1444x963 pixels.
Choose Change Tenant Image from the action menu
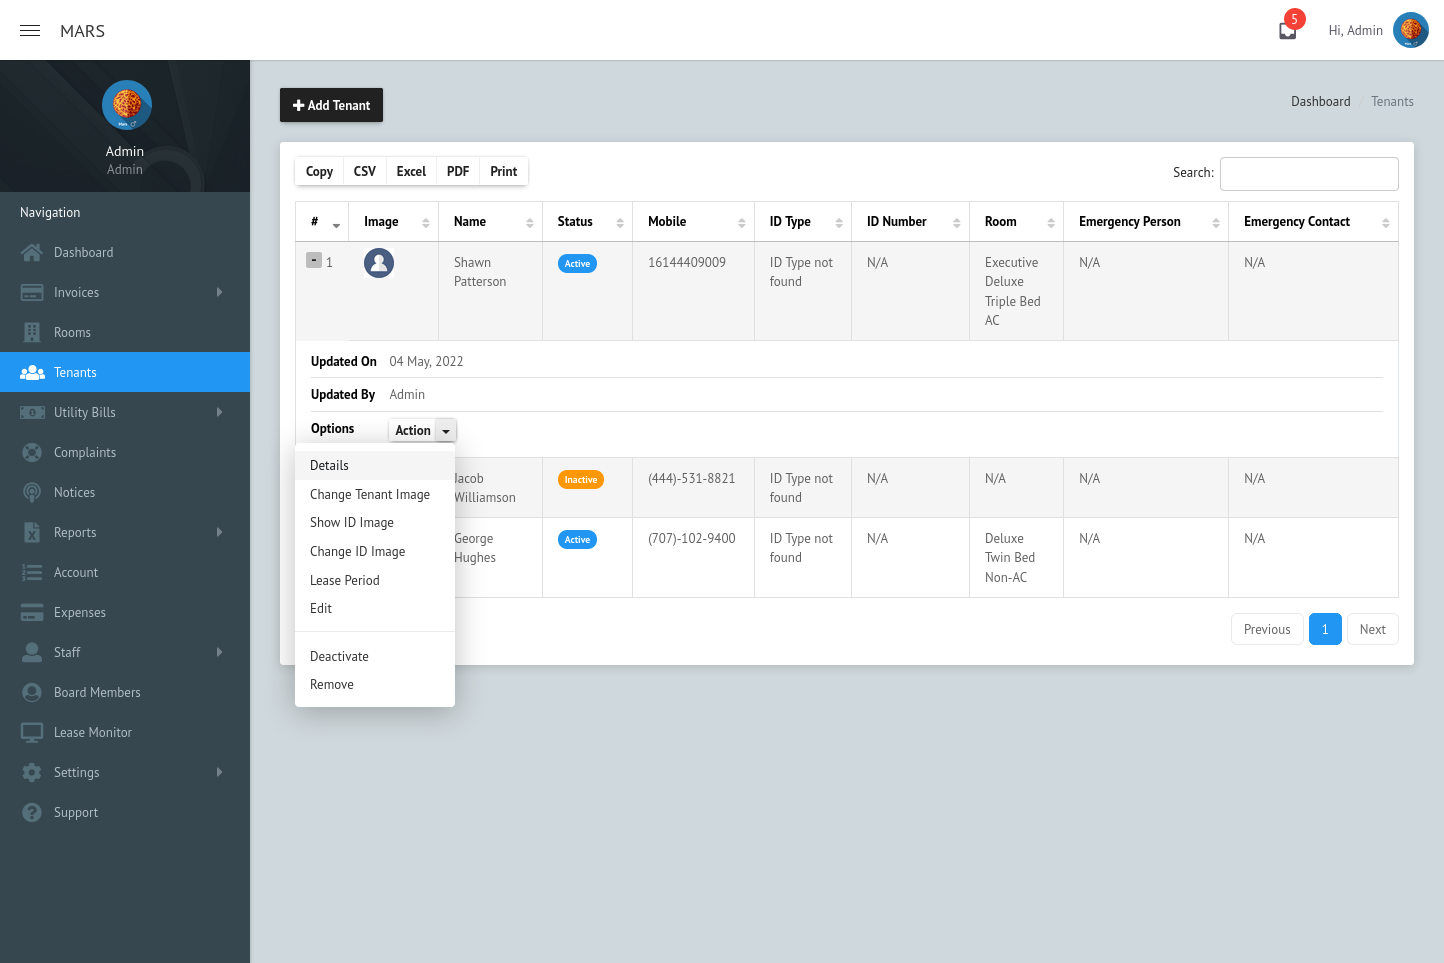[x=370, y=494]
